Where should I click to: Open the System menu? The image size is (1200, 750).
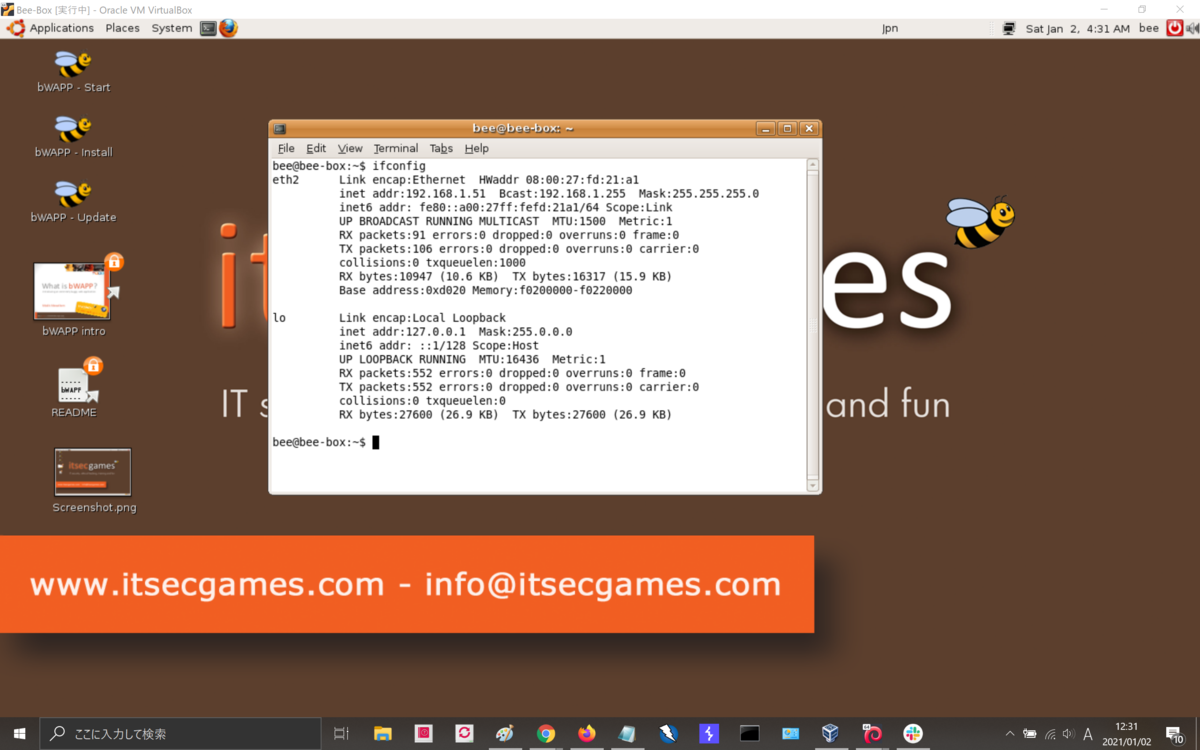tap(171, 28)
